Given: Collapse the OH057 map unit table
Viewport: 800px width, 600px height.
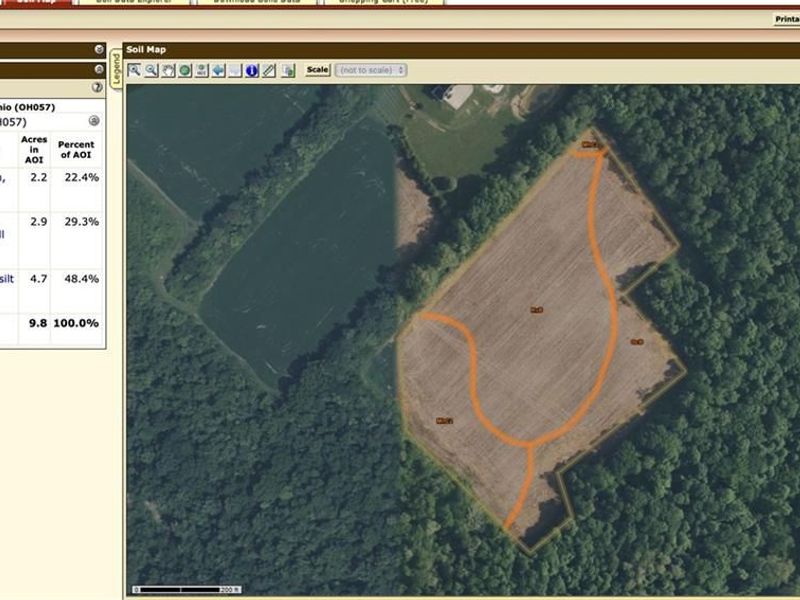Looking at the screenshot, I should click(x=94, y=121).
